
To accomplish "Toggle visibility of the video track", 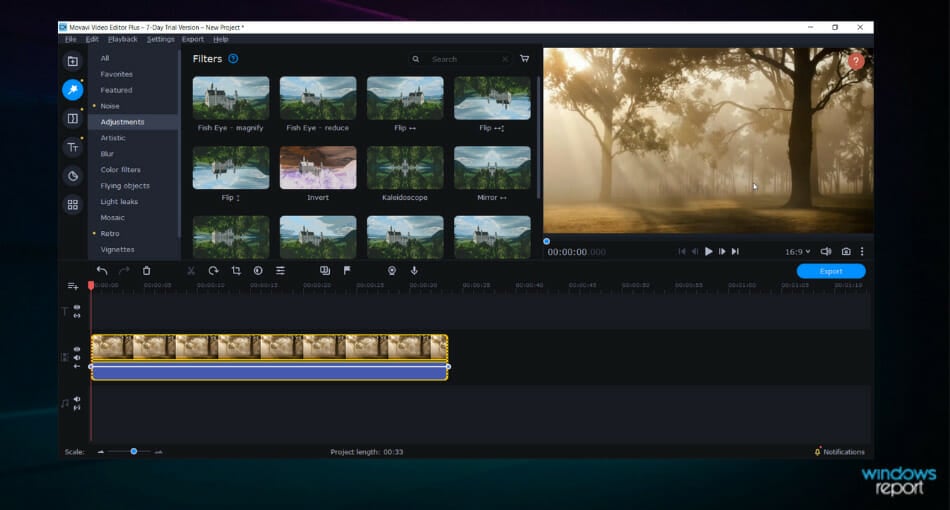I will click(x=77, y=349).
